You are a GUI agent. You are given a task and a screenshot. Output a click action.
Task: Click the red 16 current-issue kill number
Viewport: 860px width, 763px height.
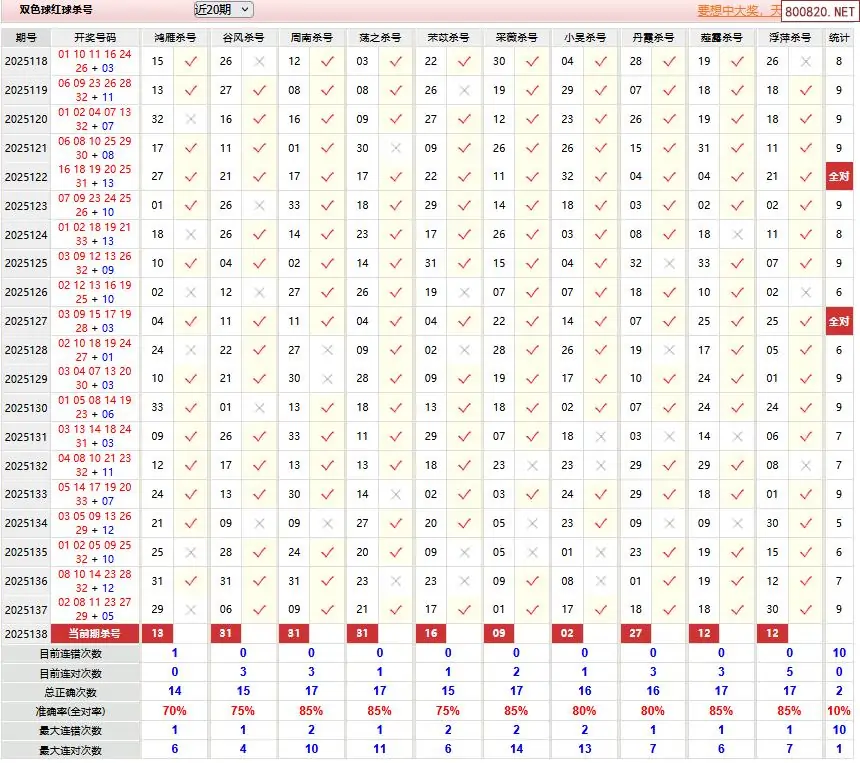pos(430,634)
